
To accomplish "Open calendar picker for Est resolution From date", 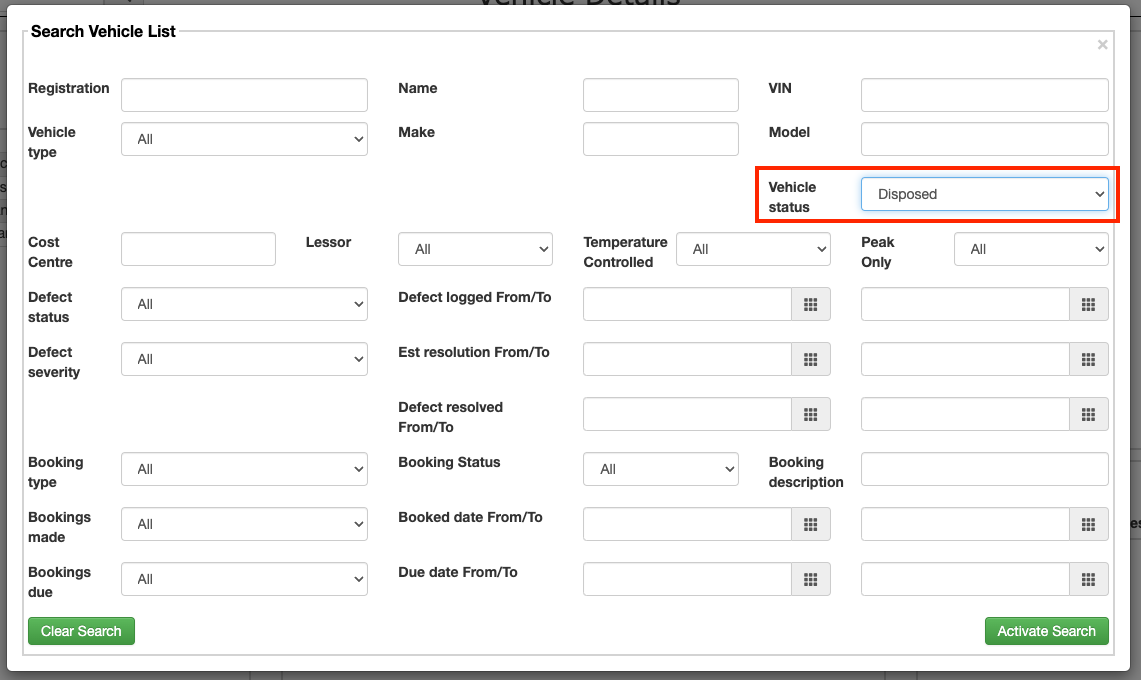I will (811, 359).
